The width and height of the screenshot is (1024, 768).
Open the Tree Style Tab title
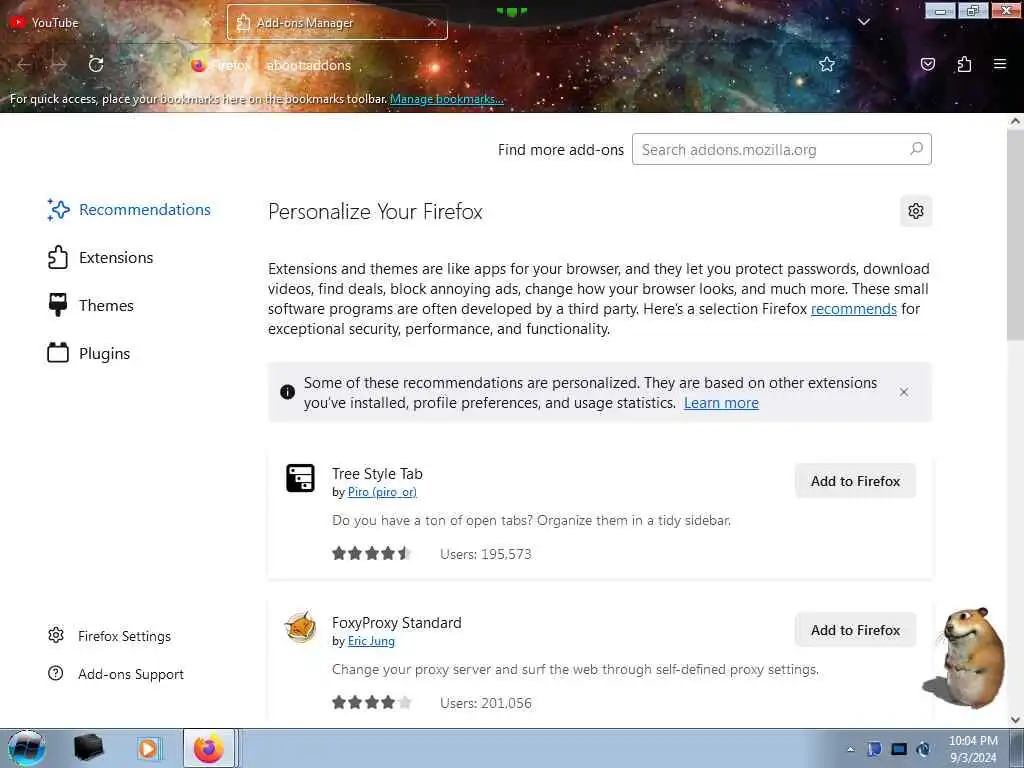tap(377, 473)
